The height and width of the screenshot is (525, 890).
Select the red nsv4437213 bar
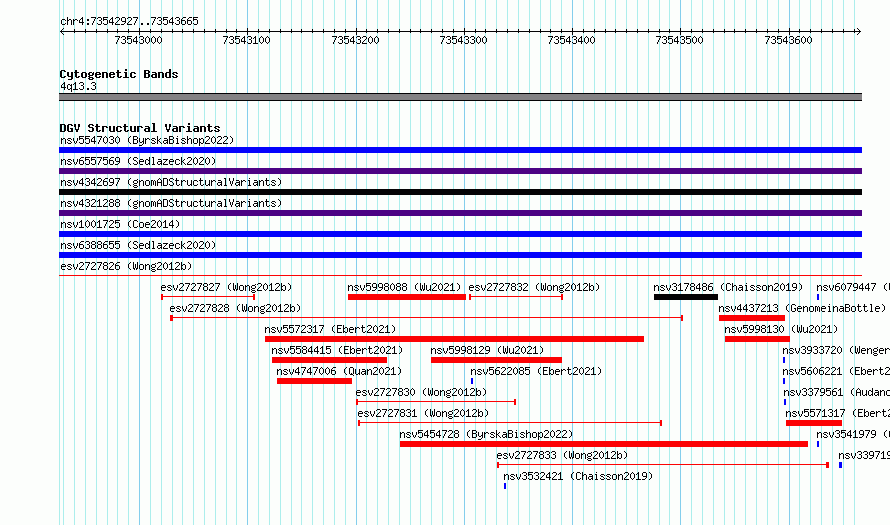tap(752, 318)
